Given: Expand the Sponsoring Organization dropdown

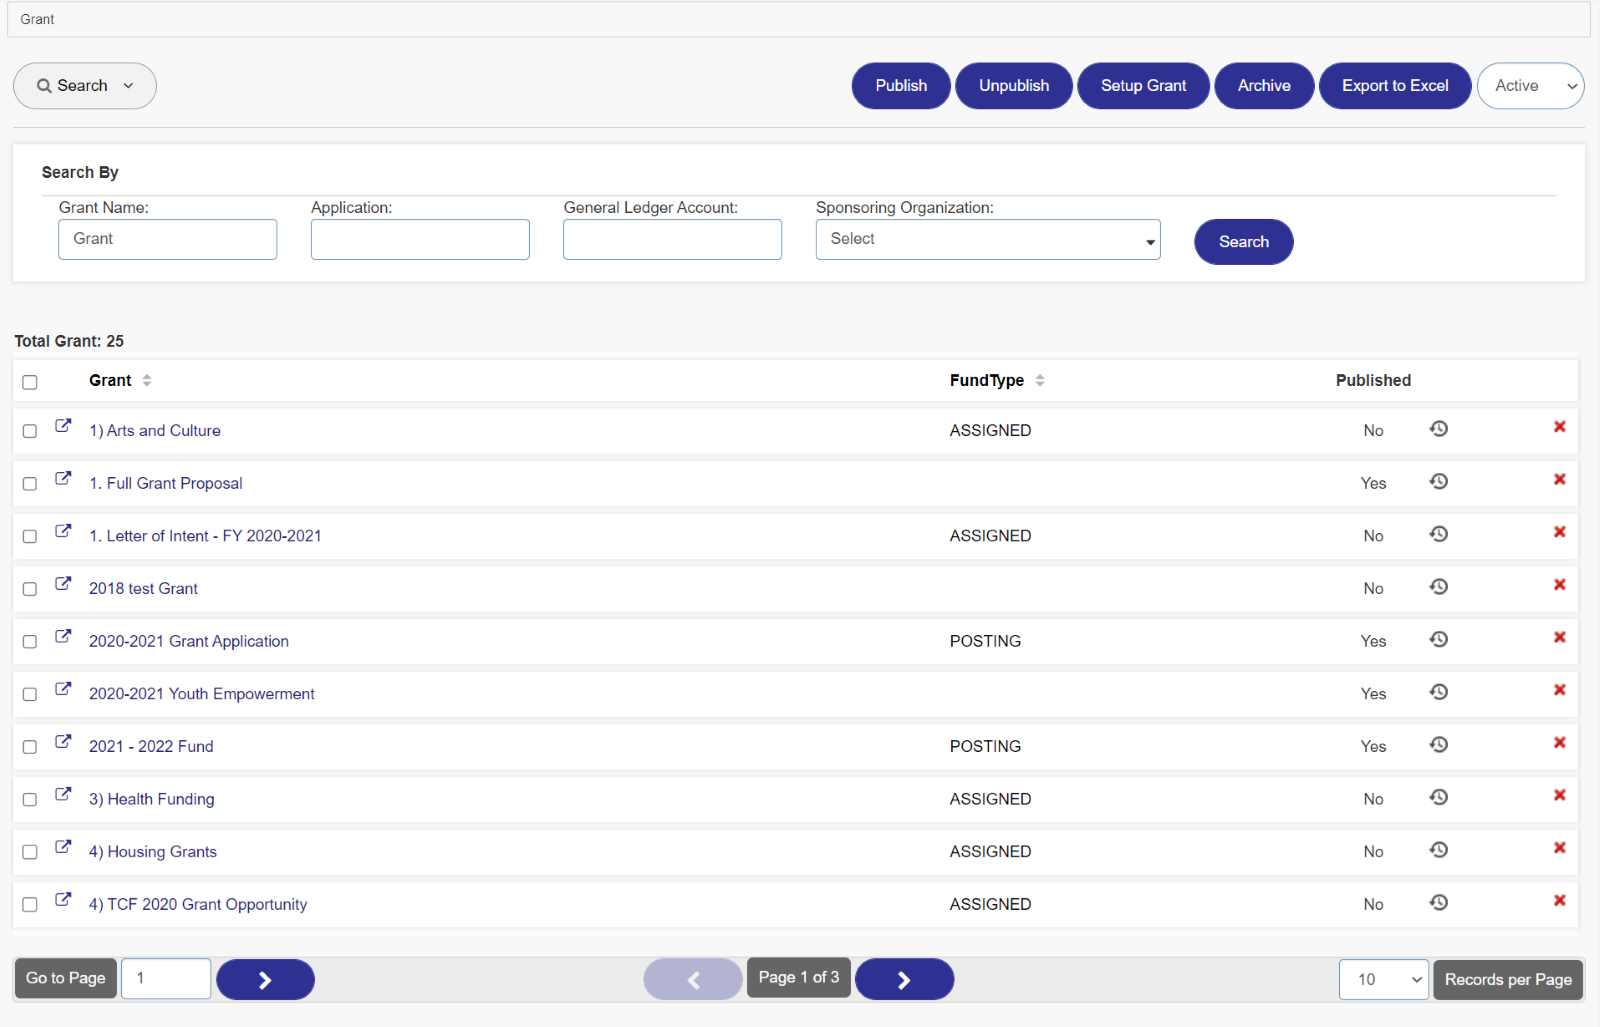Looking at the screenshot, I should (987, 240).
